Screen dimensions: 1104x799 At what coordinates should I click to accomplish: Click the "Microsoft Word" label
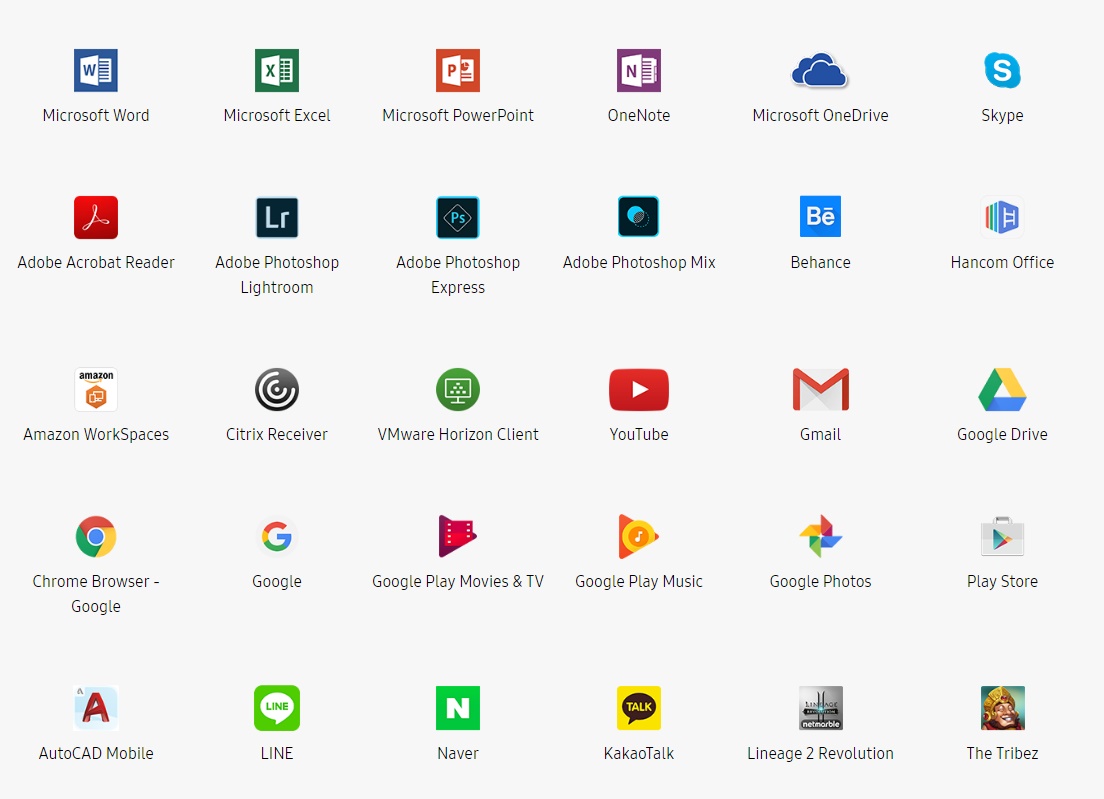[96, 115]
